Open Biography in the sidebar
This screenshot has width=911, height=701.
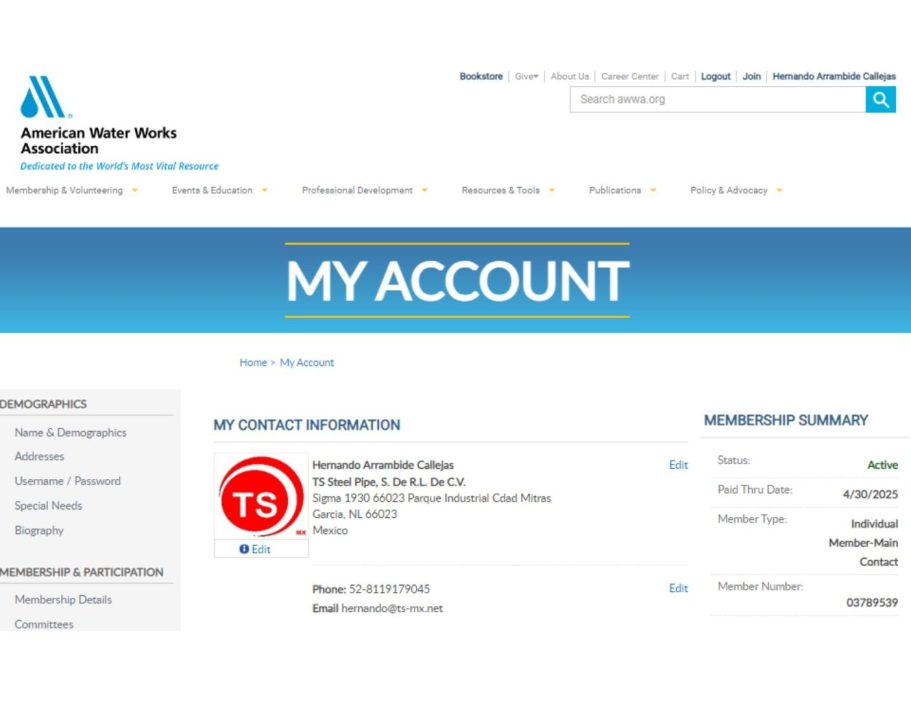coord(39,530)
